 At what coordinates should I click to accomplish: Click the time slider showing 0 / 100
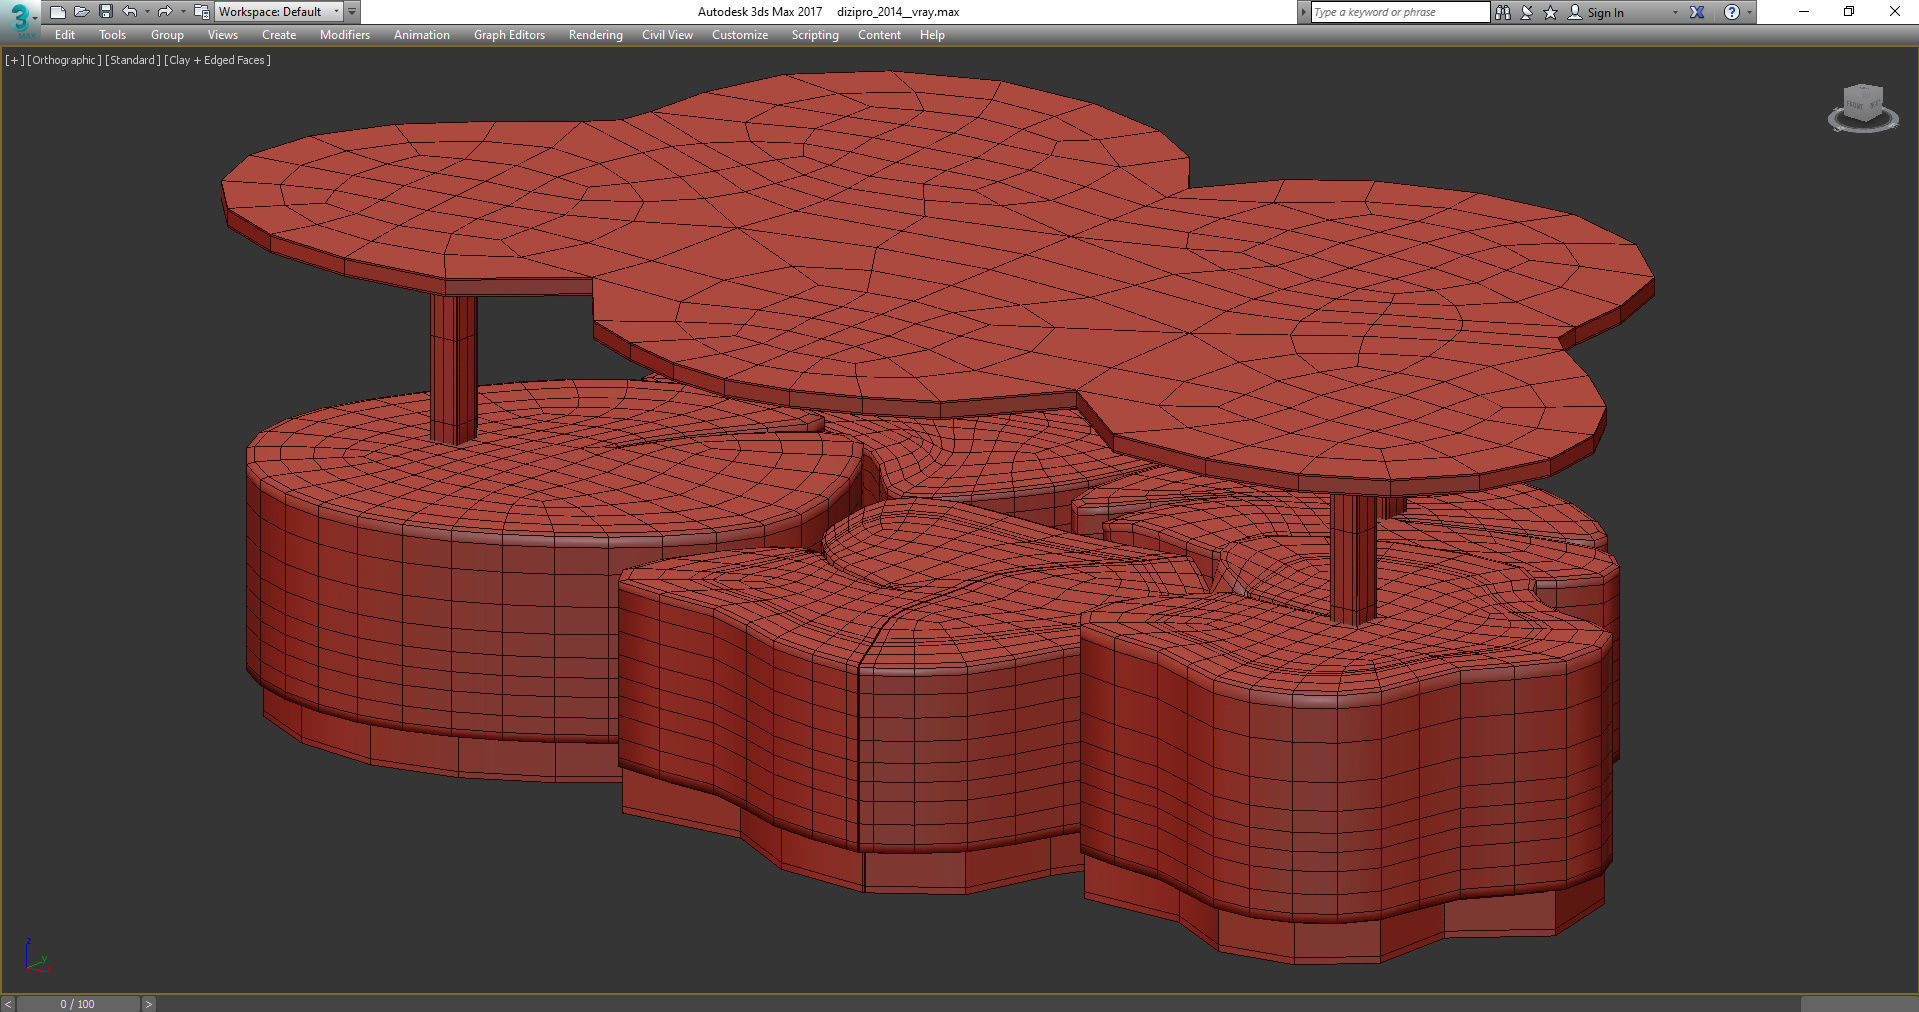coord(78,1004)
